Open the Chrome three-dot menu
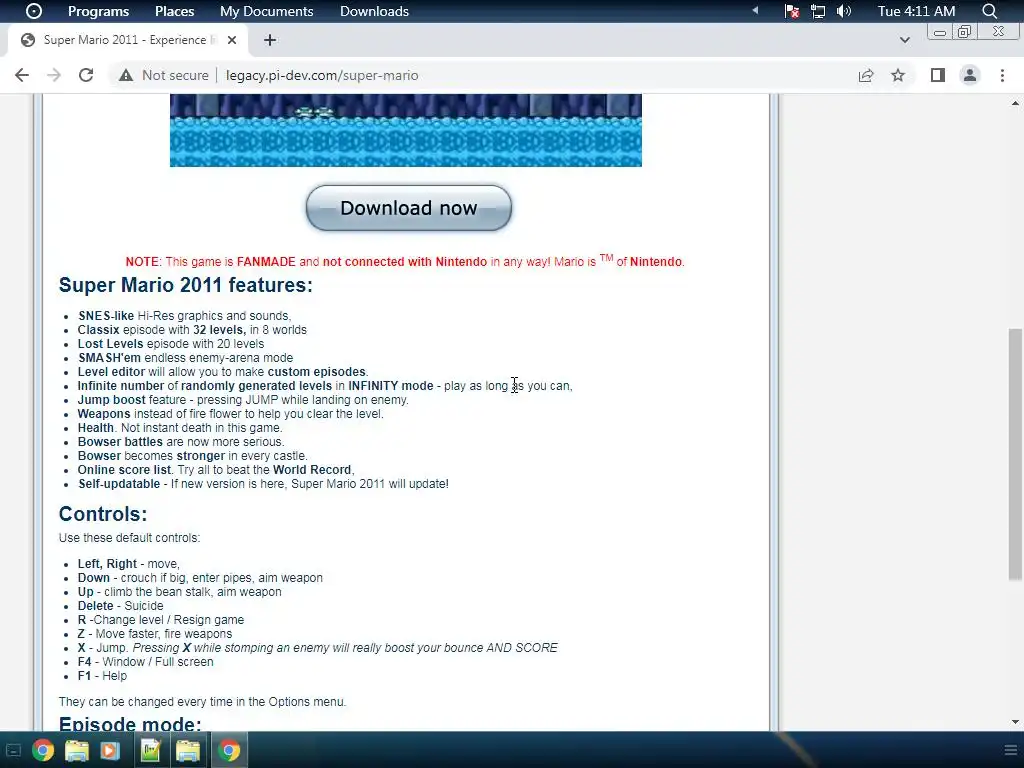The height and width of the screenshot is (768, 1024). tap(1002, 75)
